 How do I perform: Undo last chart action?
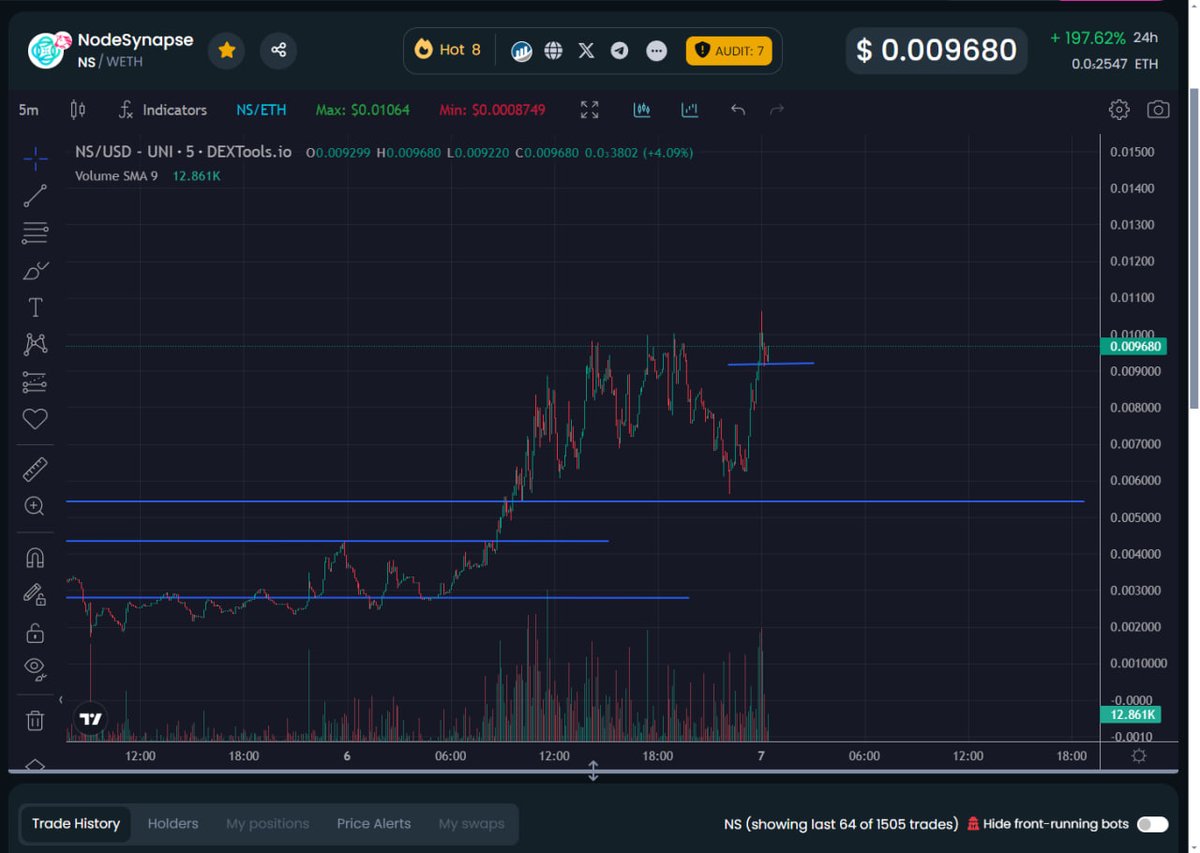738,110
